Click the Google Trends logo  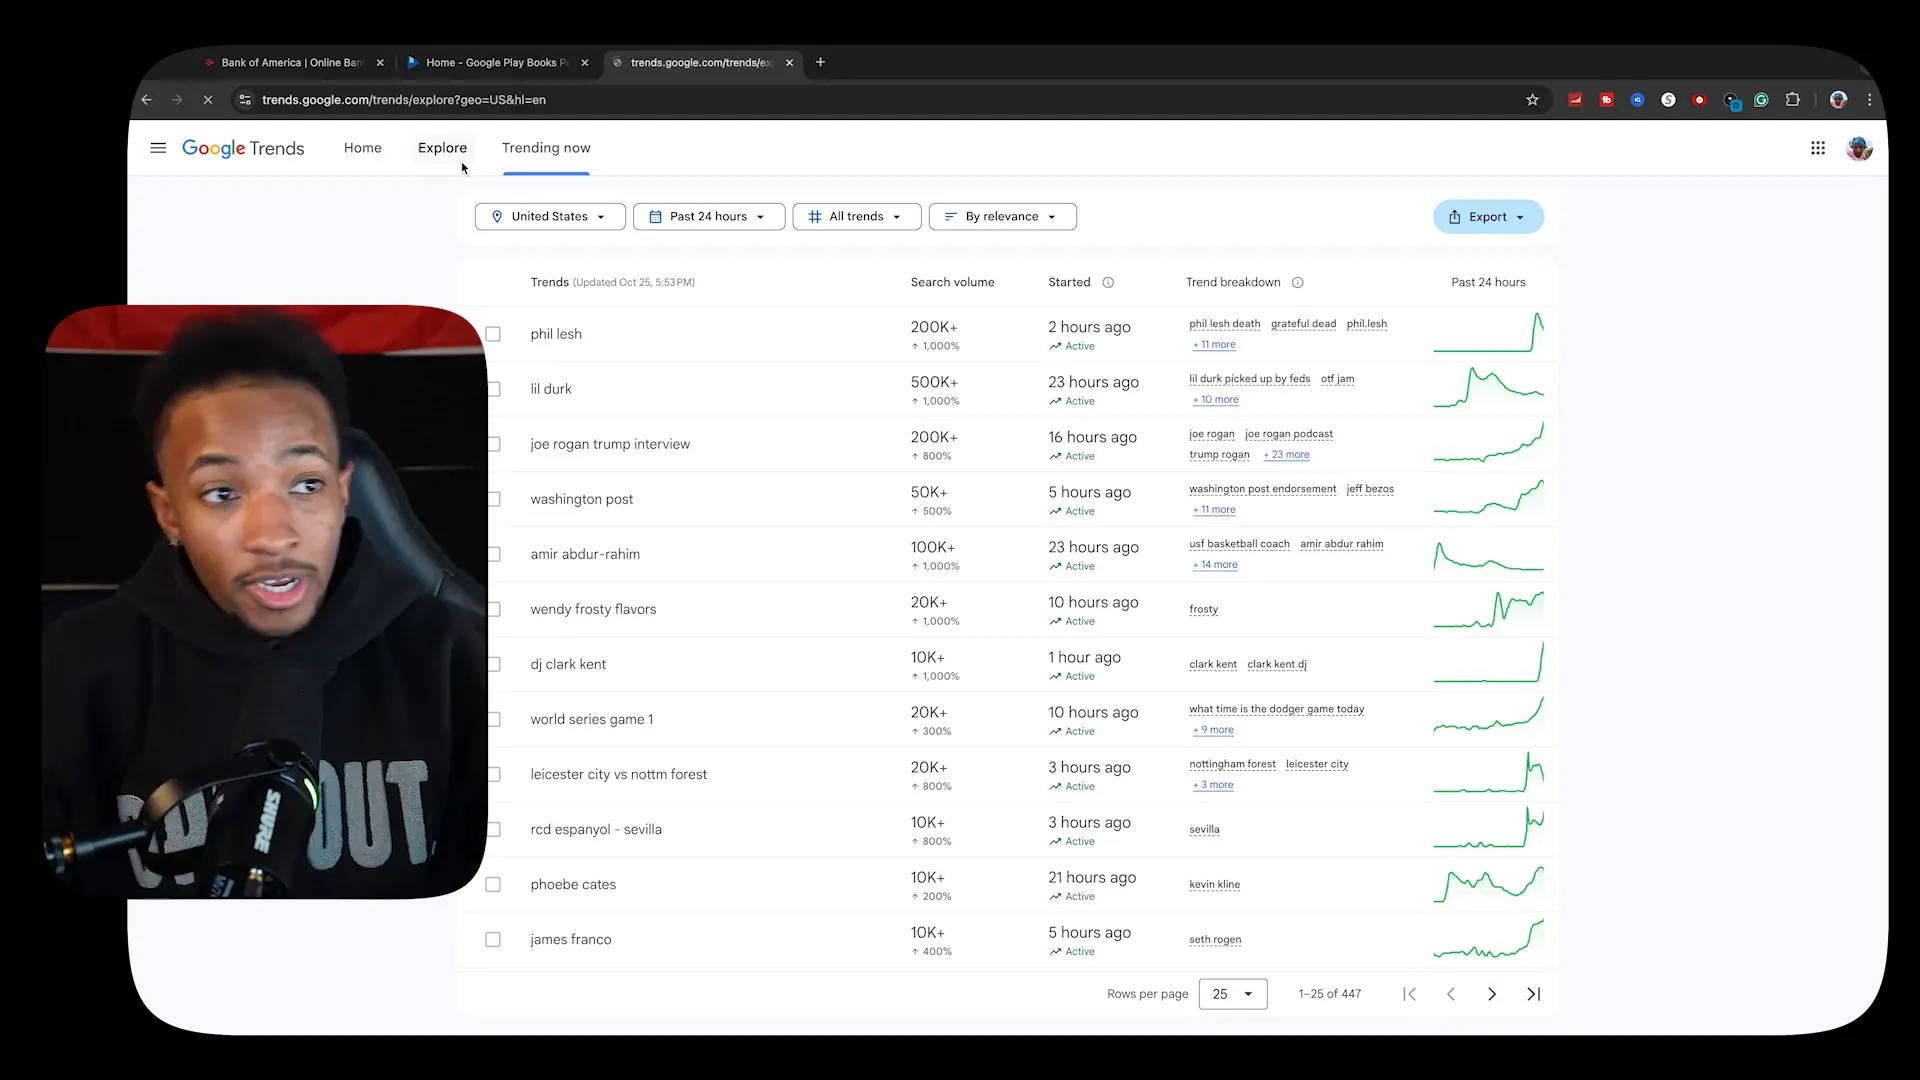tap(243, 148)
